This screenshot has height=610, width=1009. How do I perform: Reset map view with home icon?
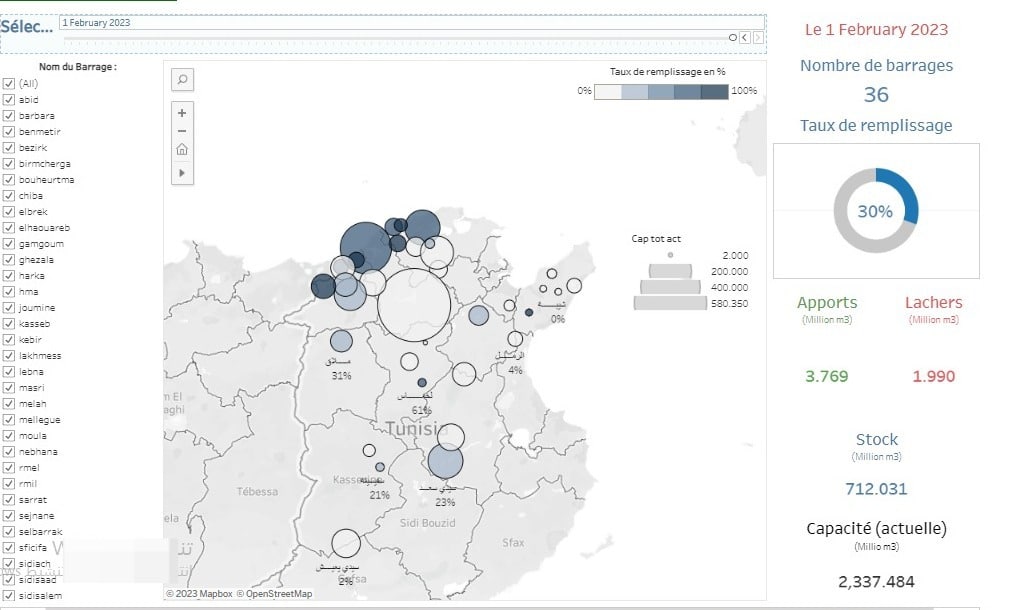[182, 150]
